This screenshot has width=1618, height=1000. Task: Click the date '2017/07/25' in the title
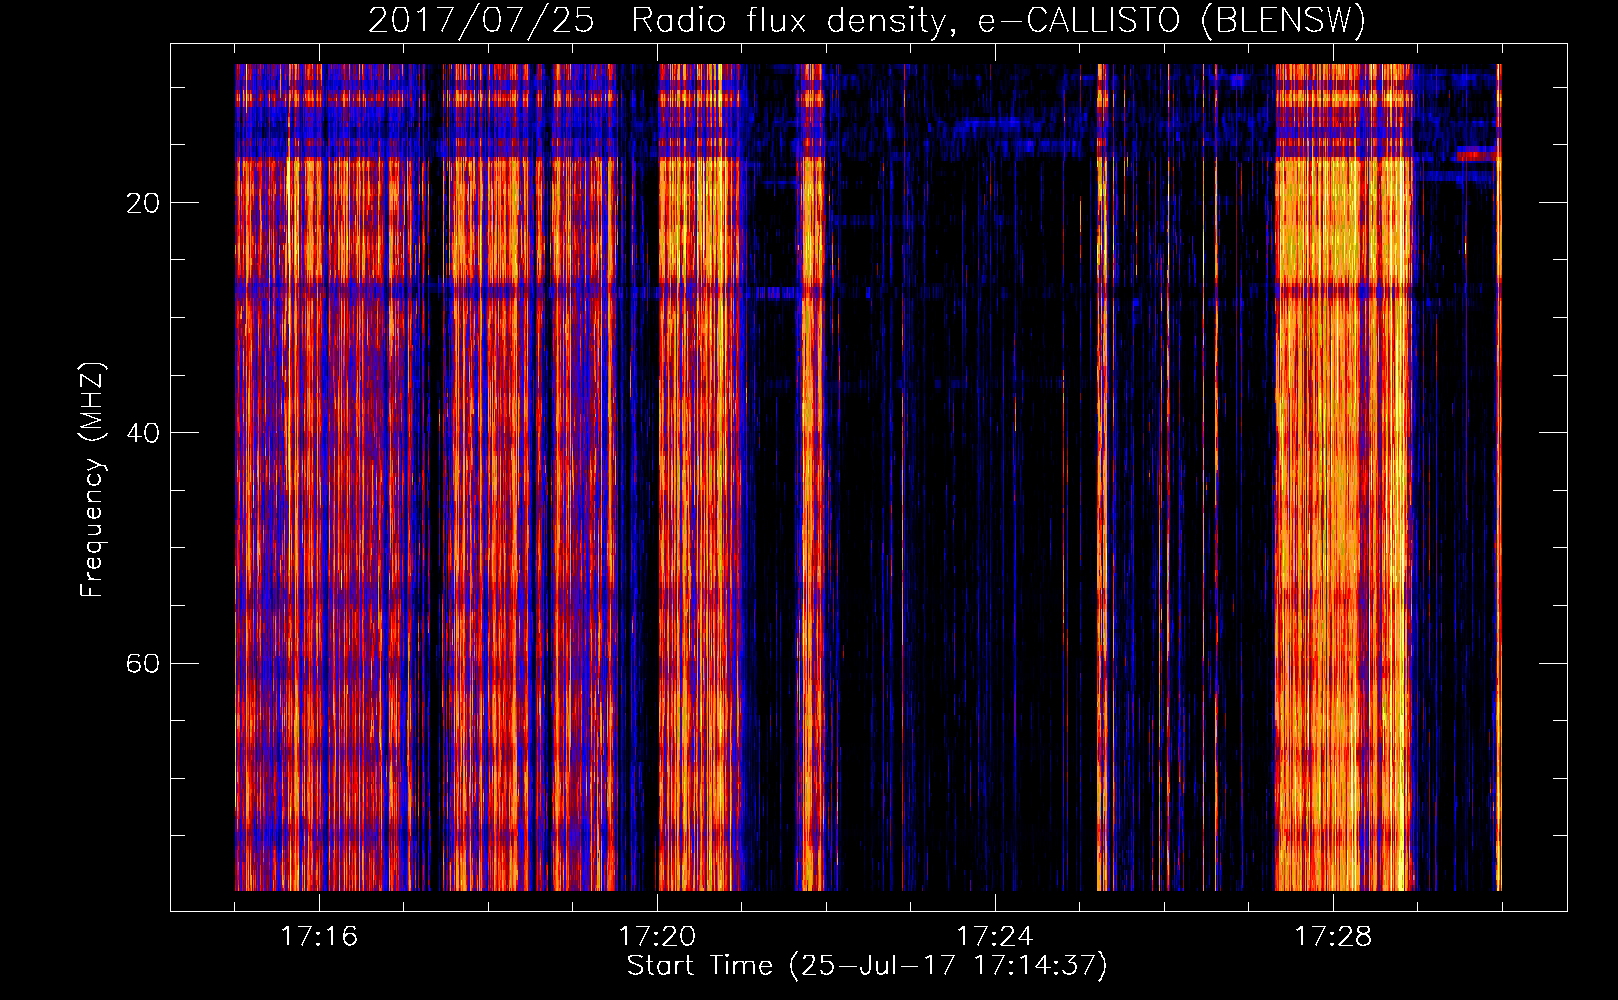tap(481, 20)
